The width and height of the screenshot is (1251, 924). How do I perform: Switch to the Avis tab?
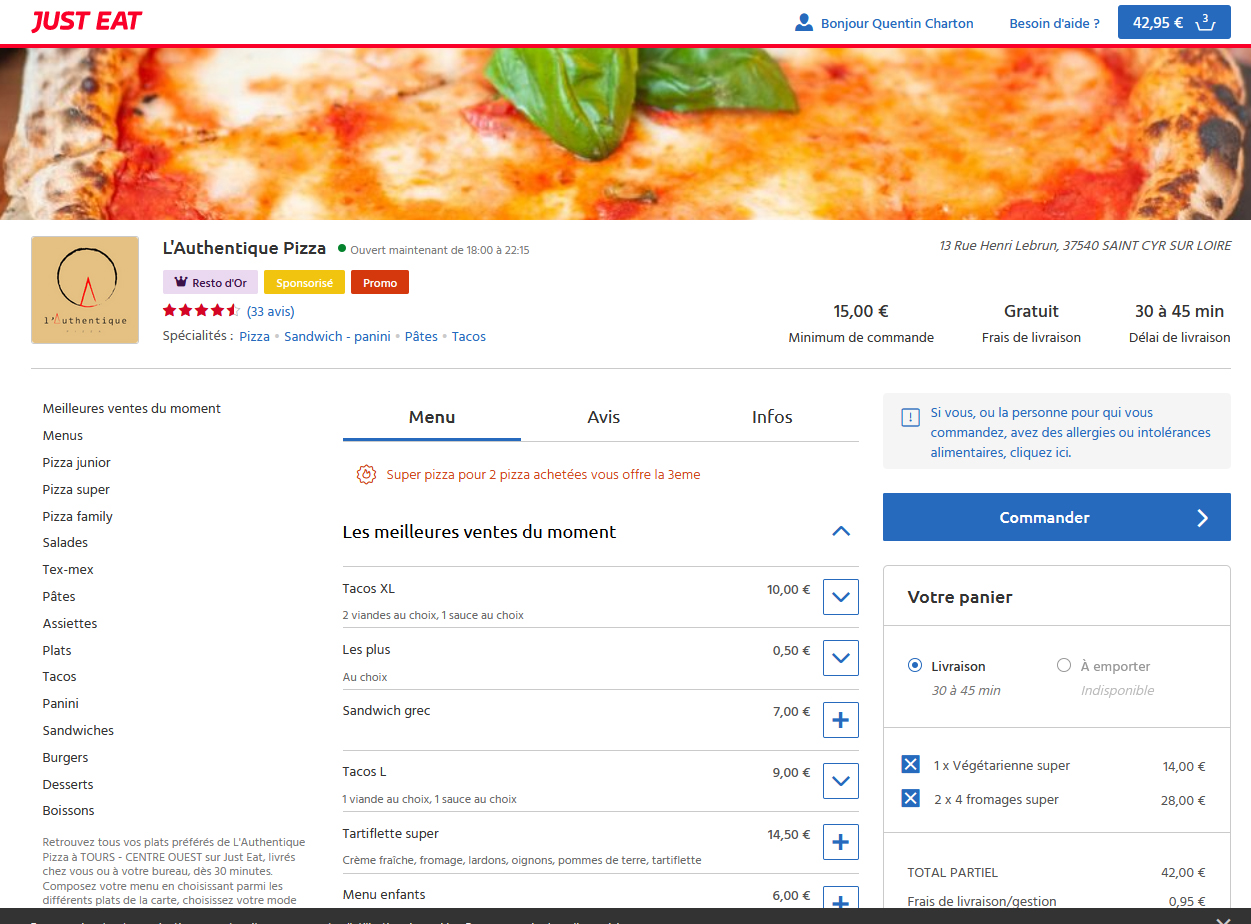pos(604,418)
